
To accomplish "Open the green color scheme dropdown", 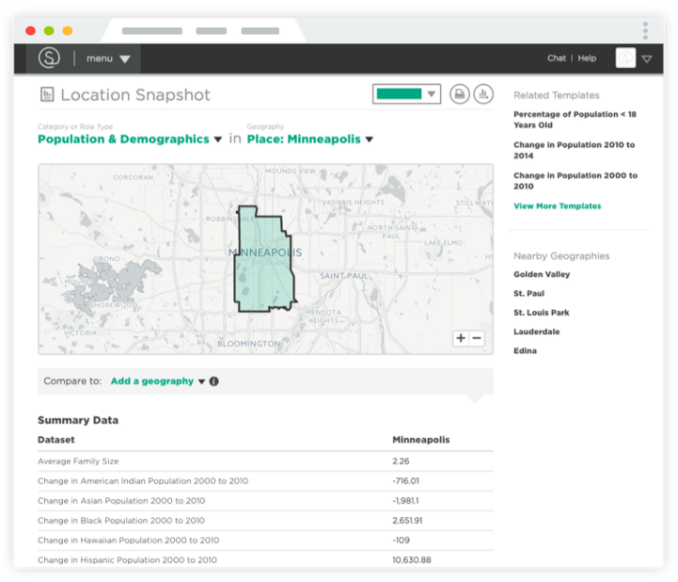I will pyautogui.click(x=406, y=94).
